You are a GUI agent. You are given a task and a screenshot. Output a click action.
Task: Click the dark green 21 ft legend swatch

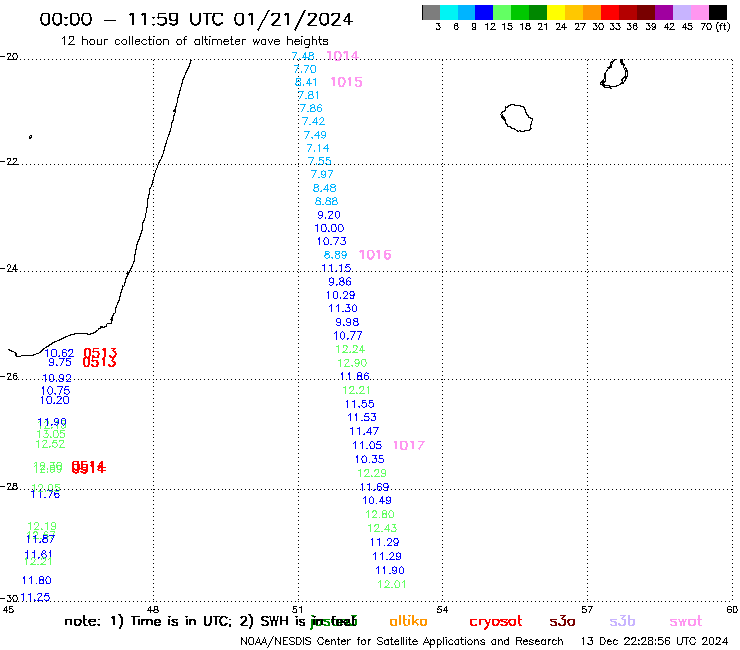[x=538, y=12]
